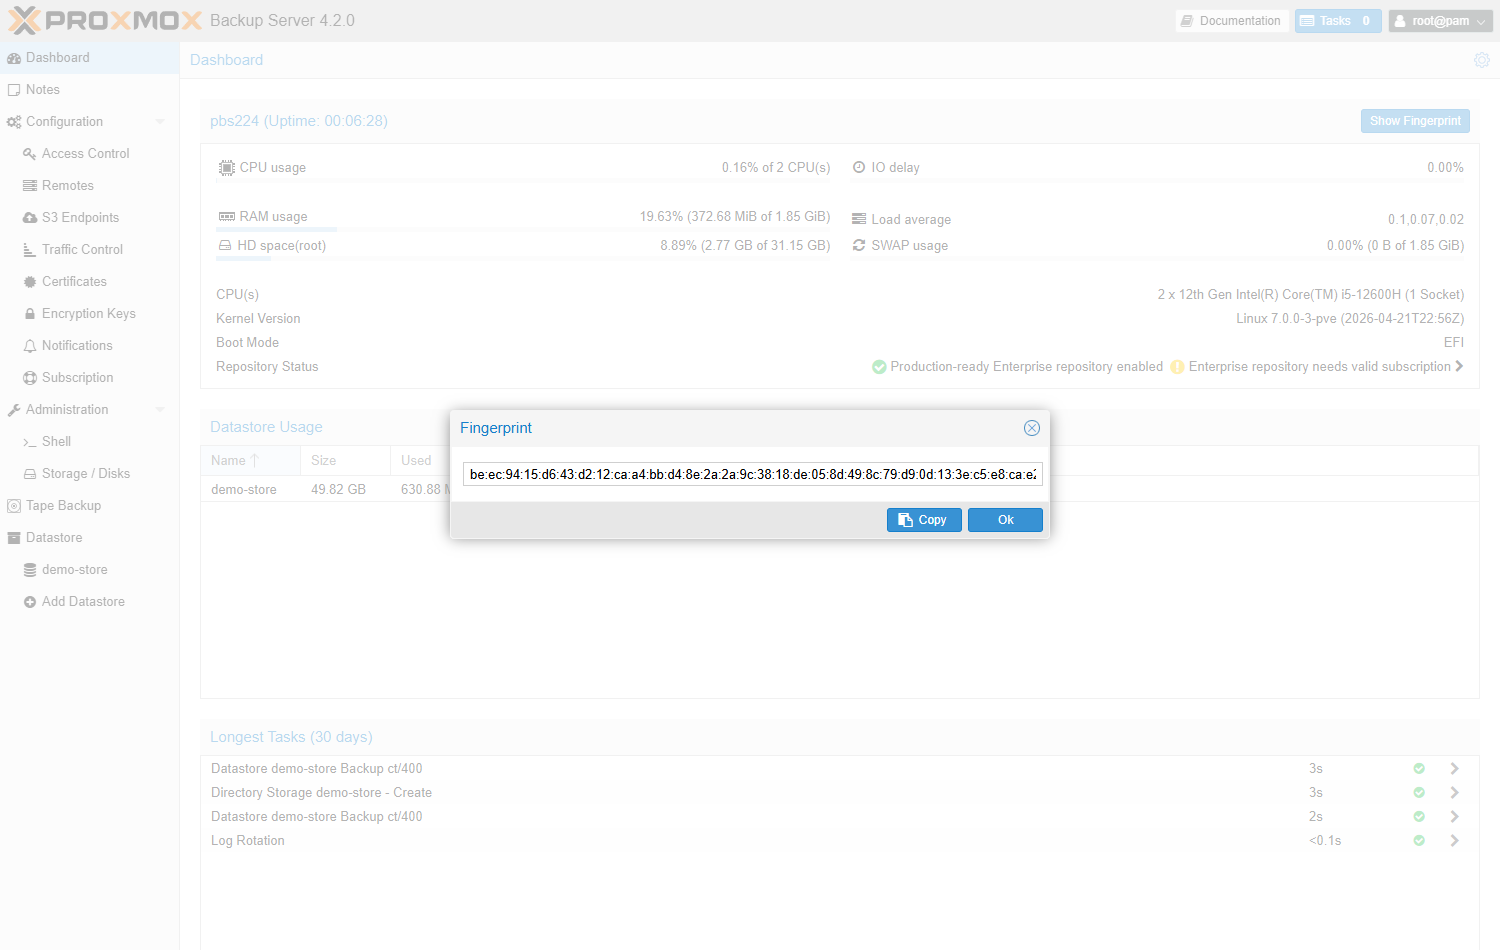Click the Proxmox logo
The image size is (1500, 950).
[105, 20]
